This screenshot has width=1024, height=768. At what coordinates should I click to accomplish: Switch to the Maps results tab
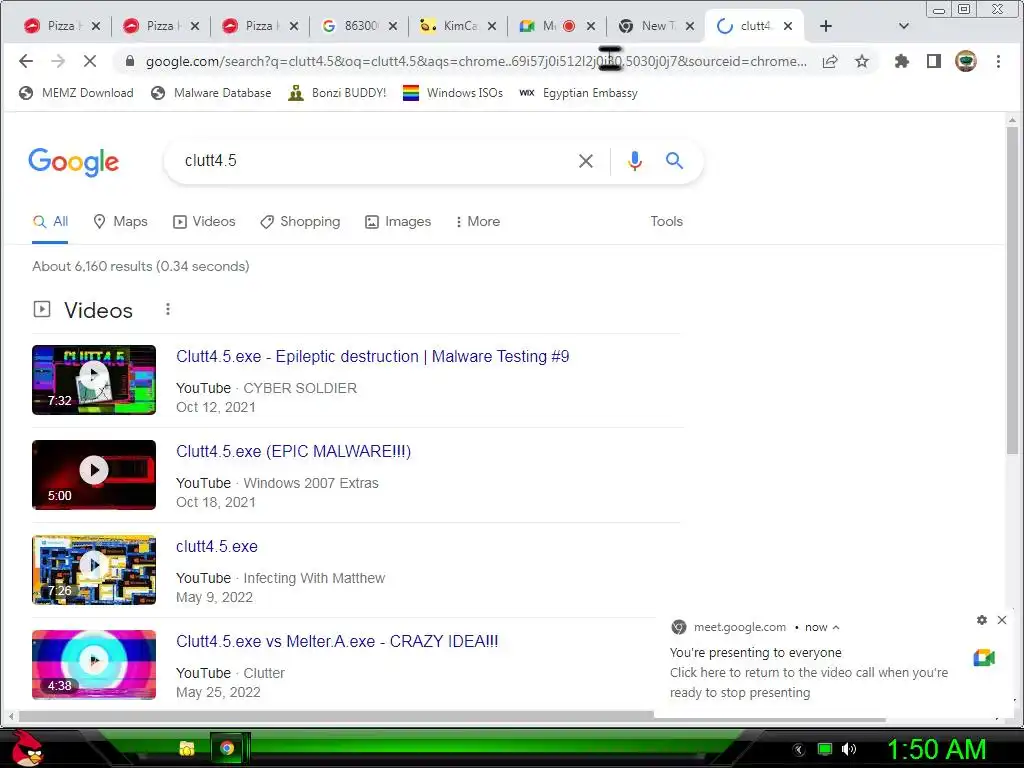121,221
